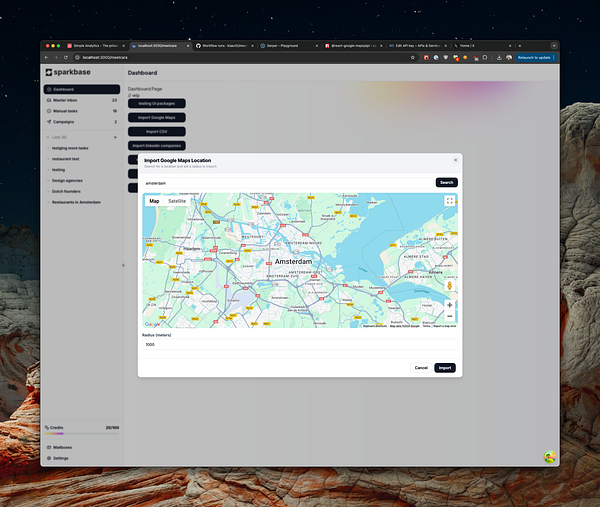Click Report a map error link
Screen dimensions: 600x507
445,326
